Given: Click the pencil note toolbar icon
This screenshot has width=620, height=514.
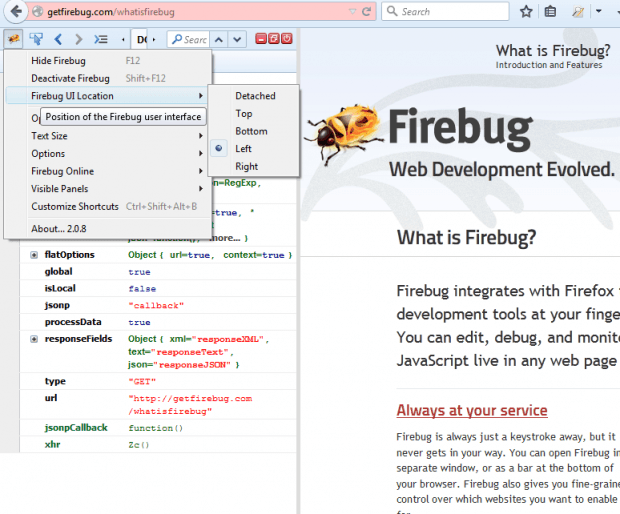Looking at the screenshot, I should coord(578,11).
